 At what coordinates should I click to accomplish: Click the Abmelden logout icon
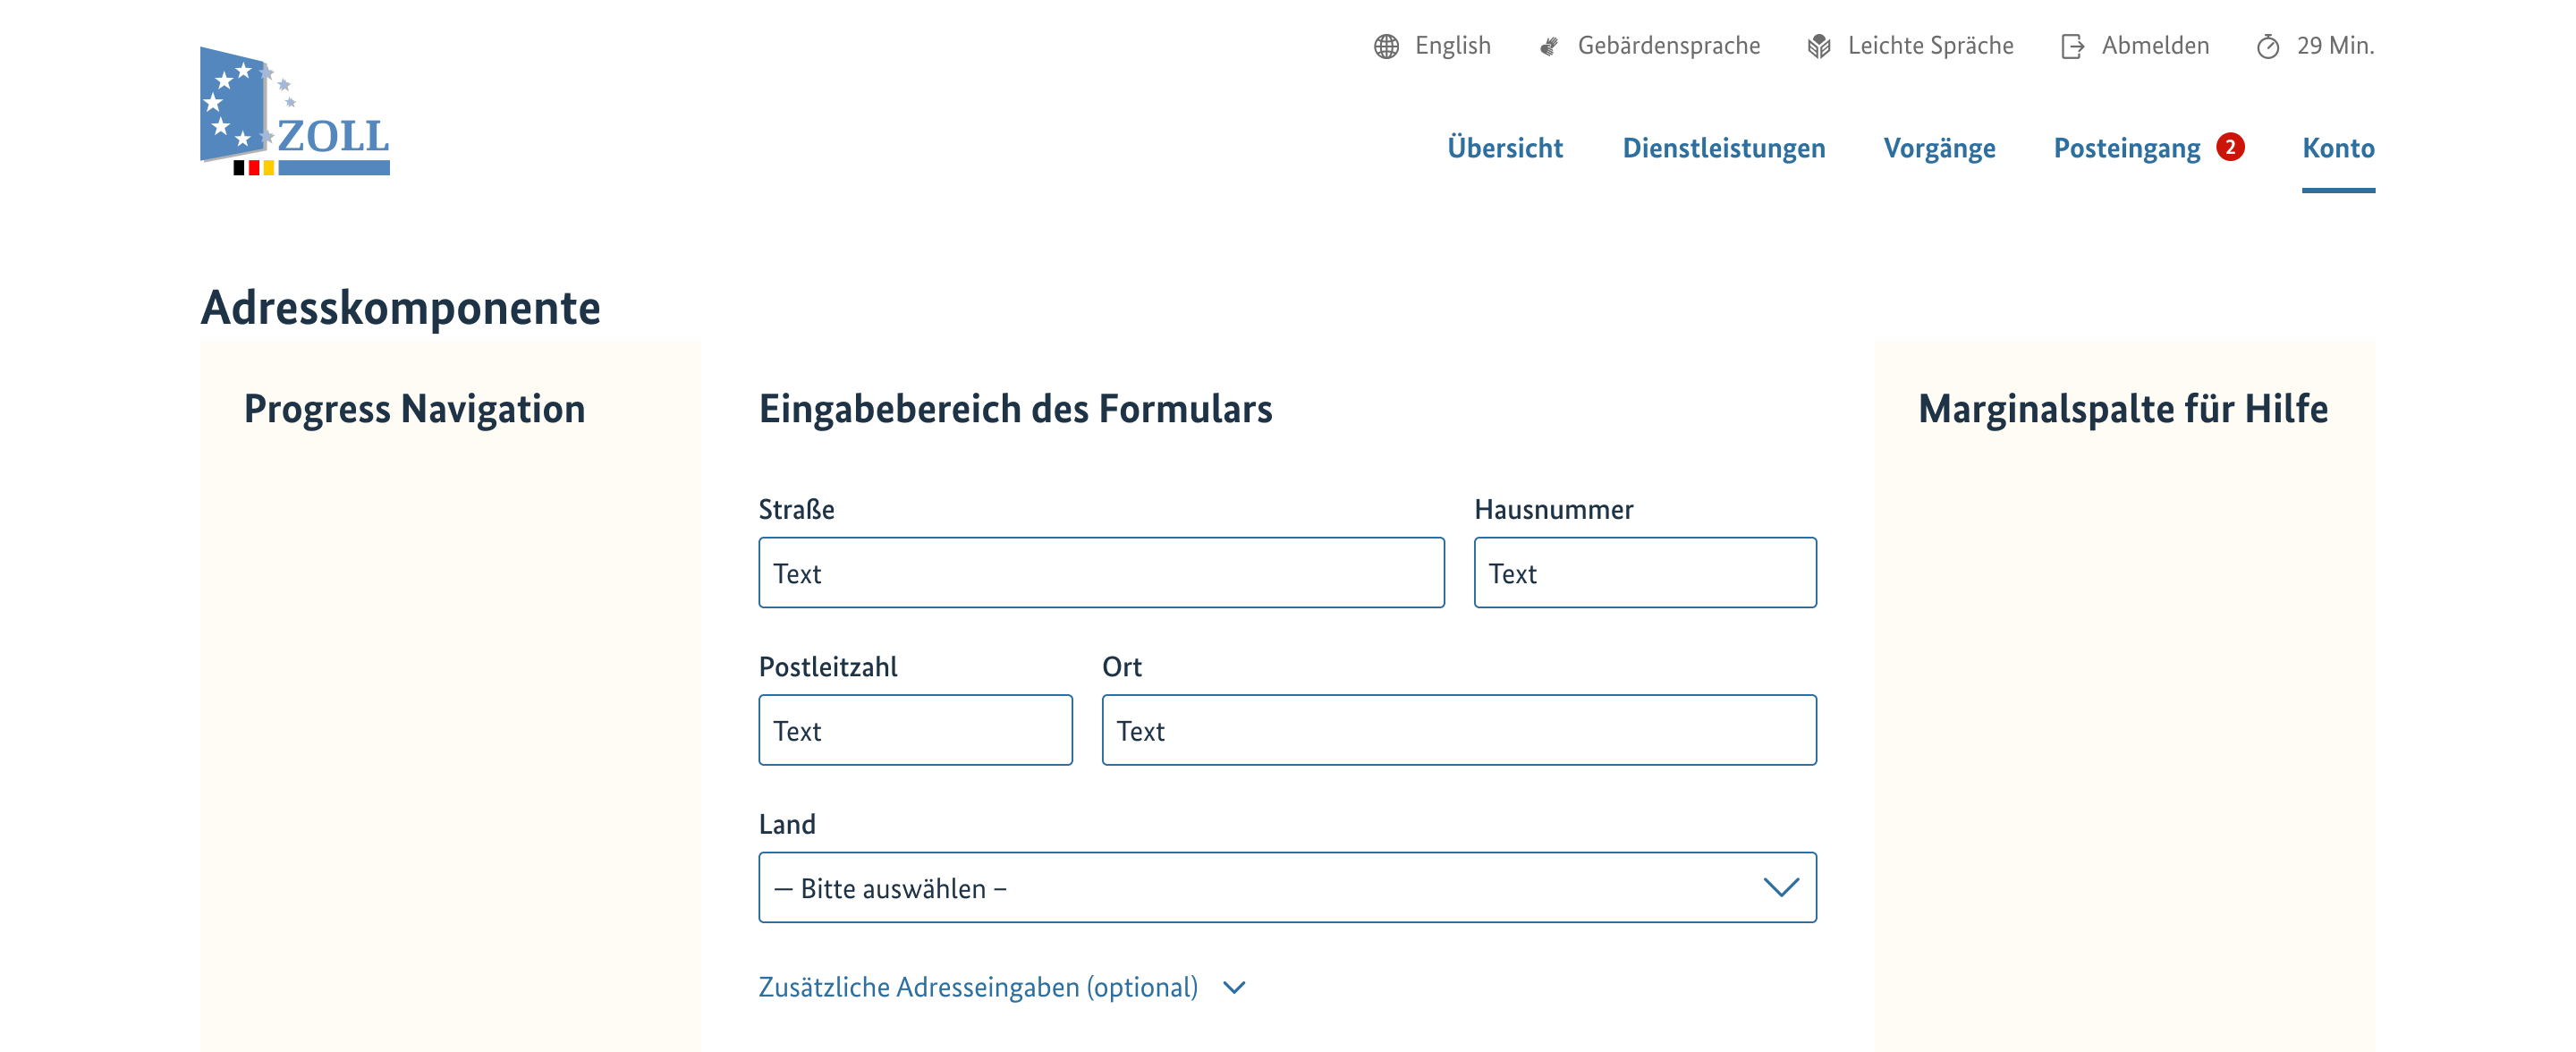point(2072,45)
